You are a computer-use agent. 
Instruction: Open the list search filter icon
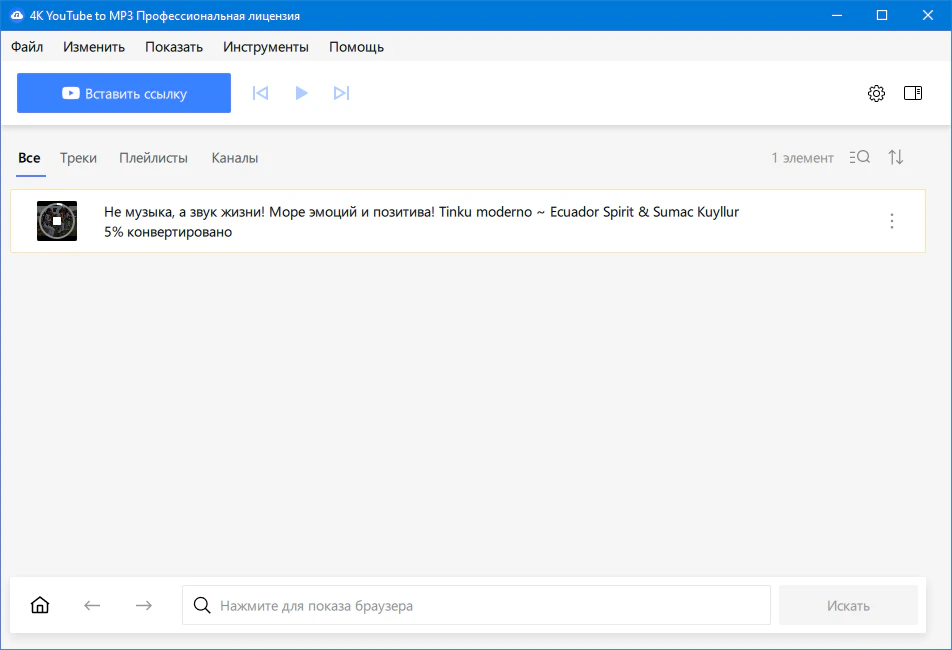click(860, 158)
